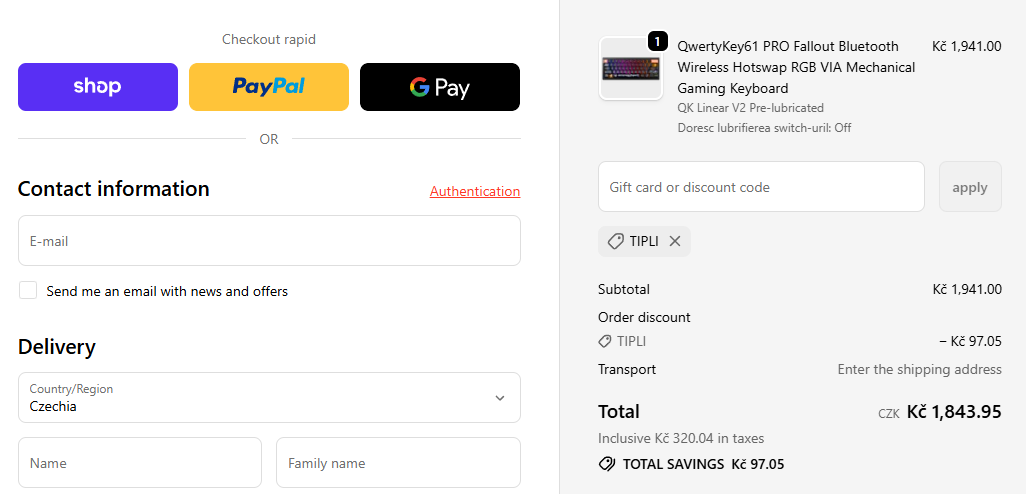Open the Authentication link
1026x494 pixels.
coord(475,191)
